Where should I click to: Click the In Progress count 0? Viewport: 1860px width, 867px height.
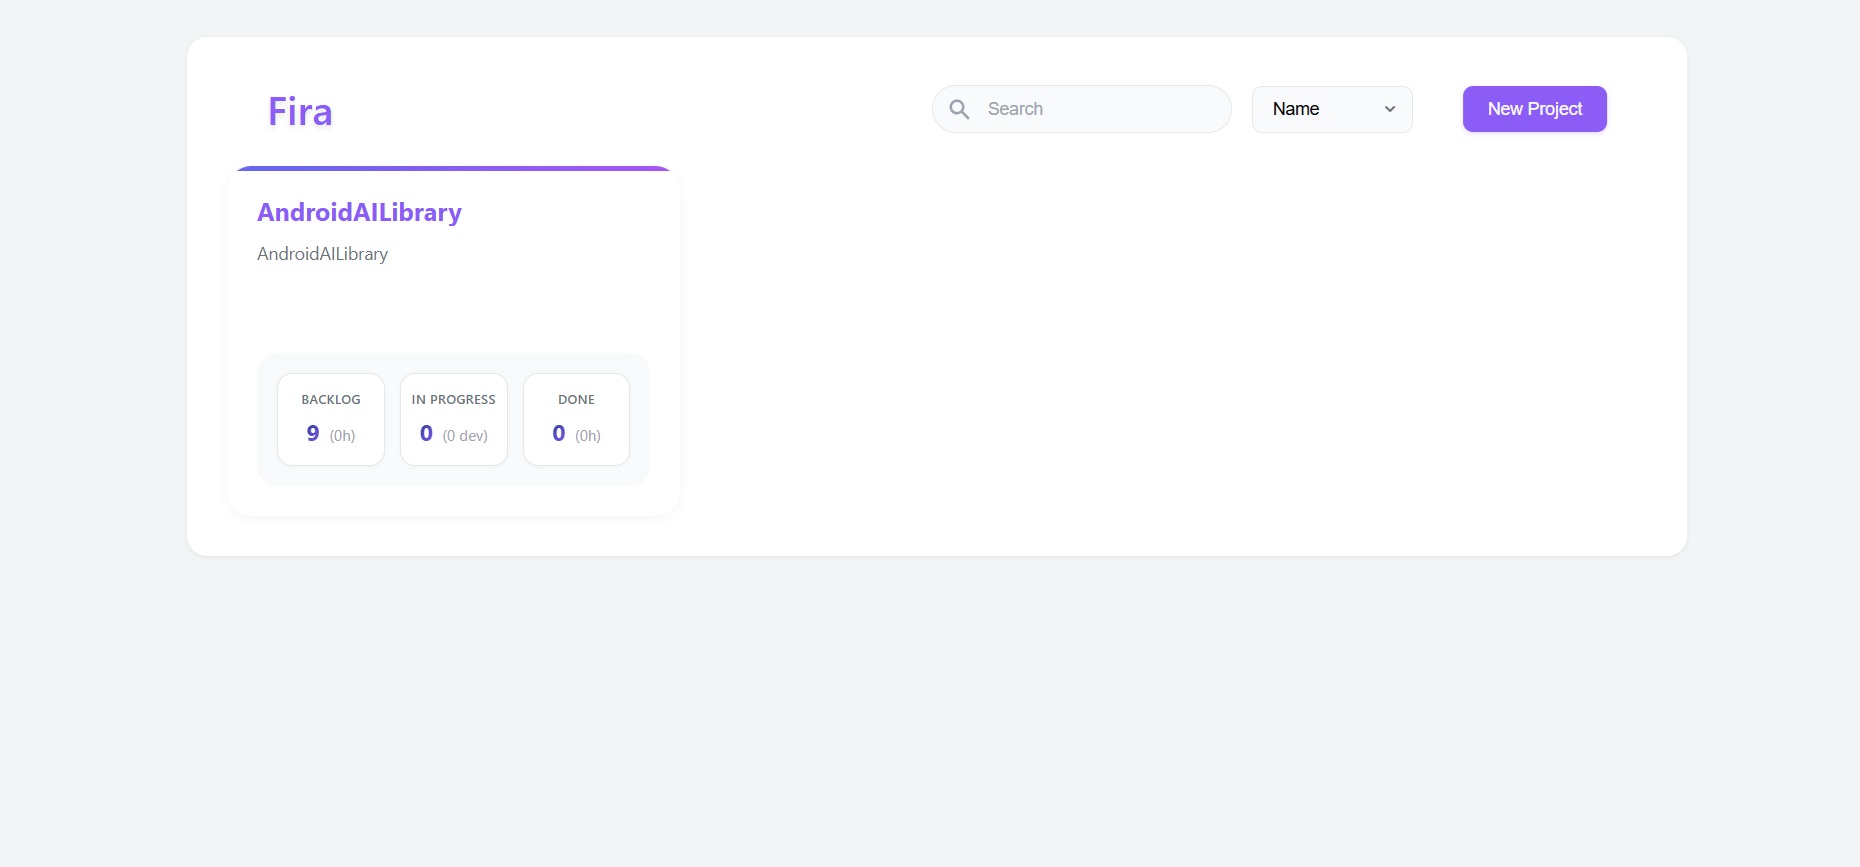click(426, 433)
